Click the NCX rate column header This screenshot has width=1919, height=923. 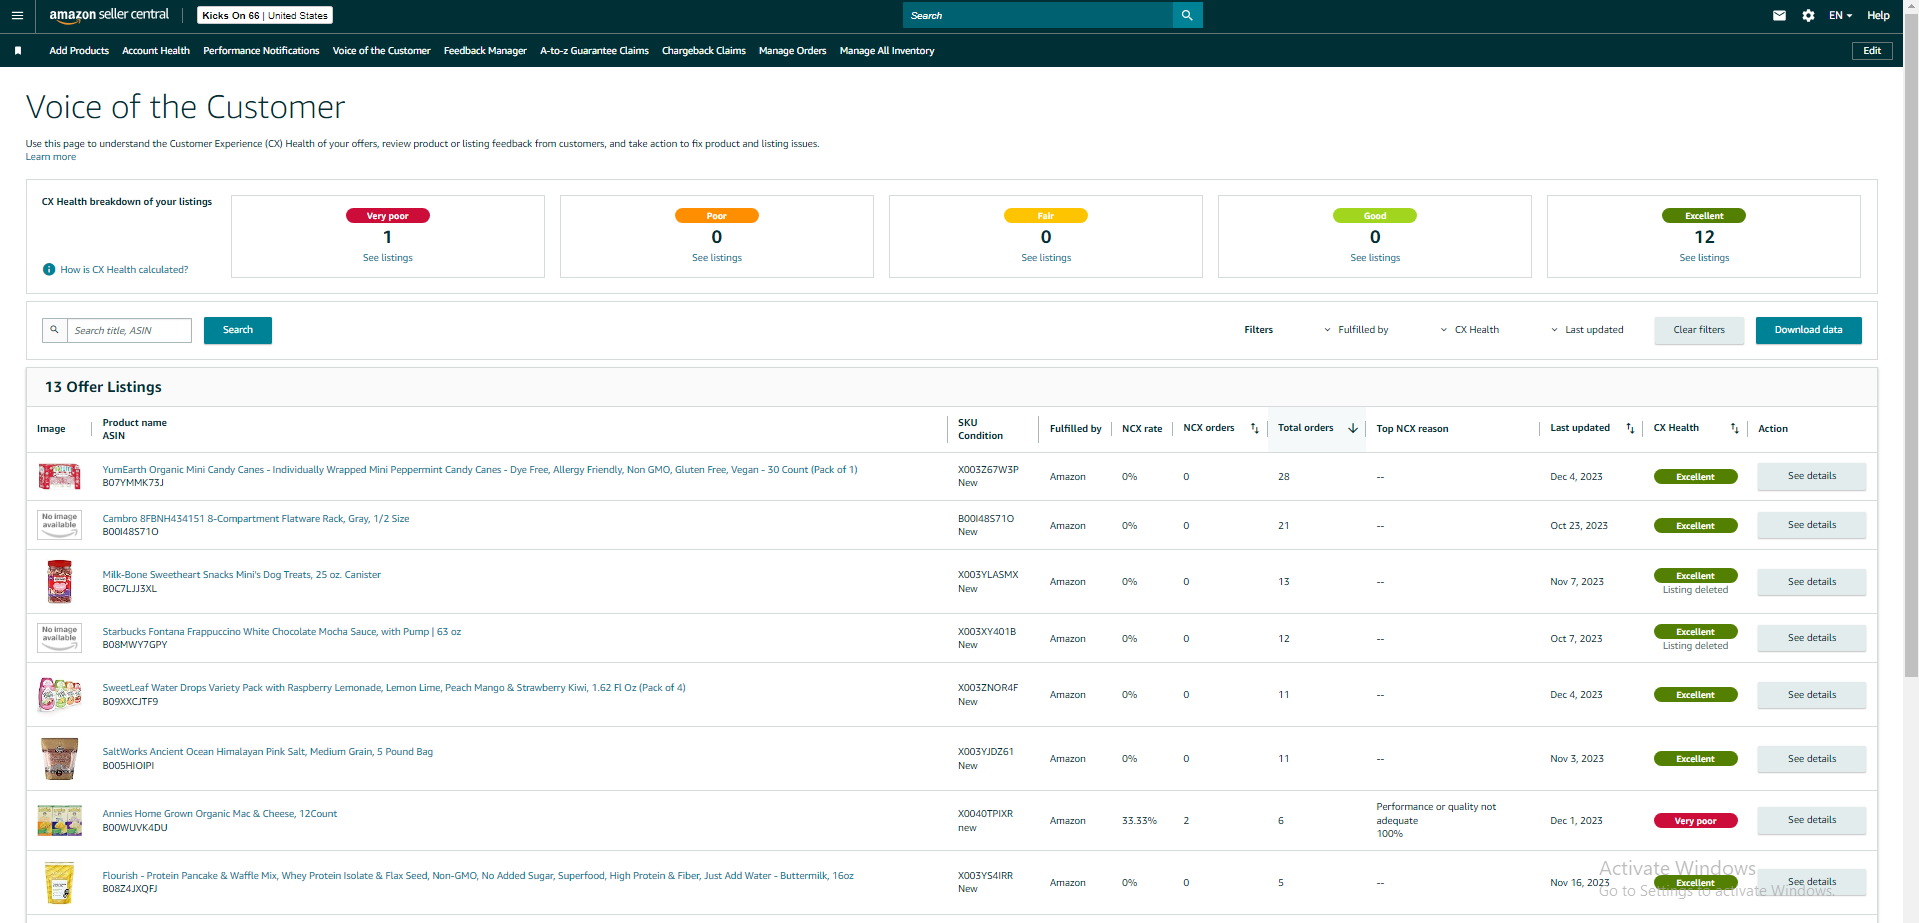(1142, 429)
